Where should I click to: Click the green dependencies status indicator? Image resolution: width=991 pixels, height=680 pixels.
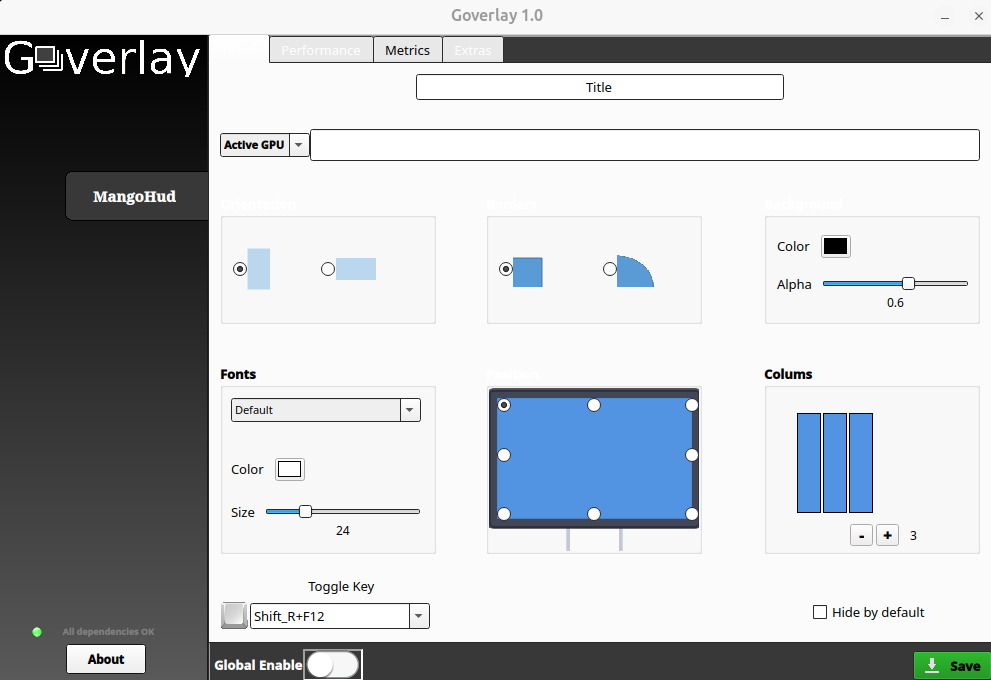point(37,631)
